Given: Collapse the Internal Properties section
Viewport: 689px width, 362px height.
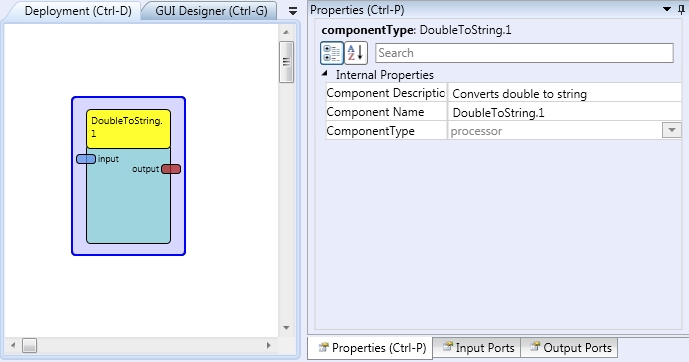Looking at the screenshot, I should [x=325, y=74].
